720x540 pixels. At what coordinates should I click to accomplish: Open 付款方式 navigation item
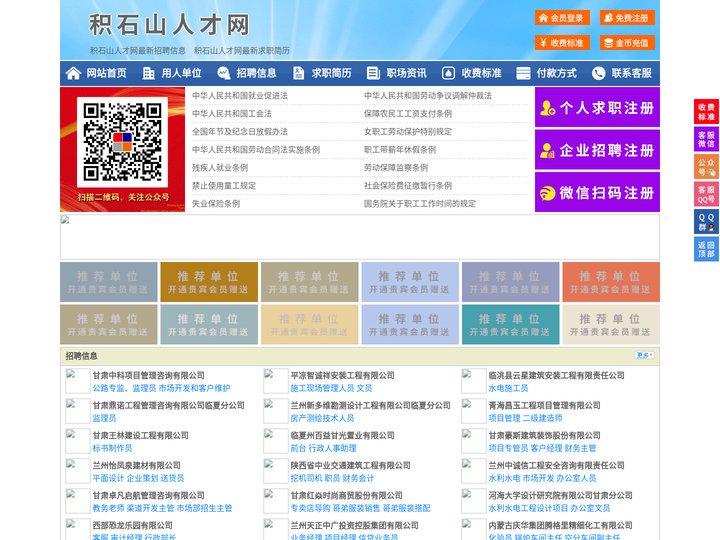pos(557,73)
